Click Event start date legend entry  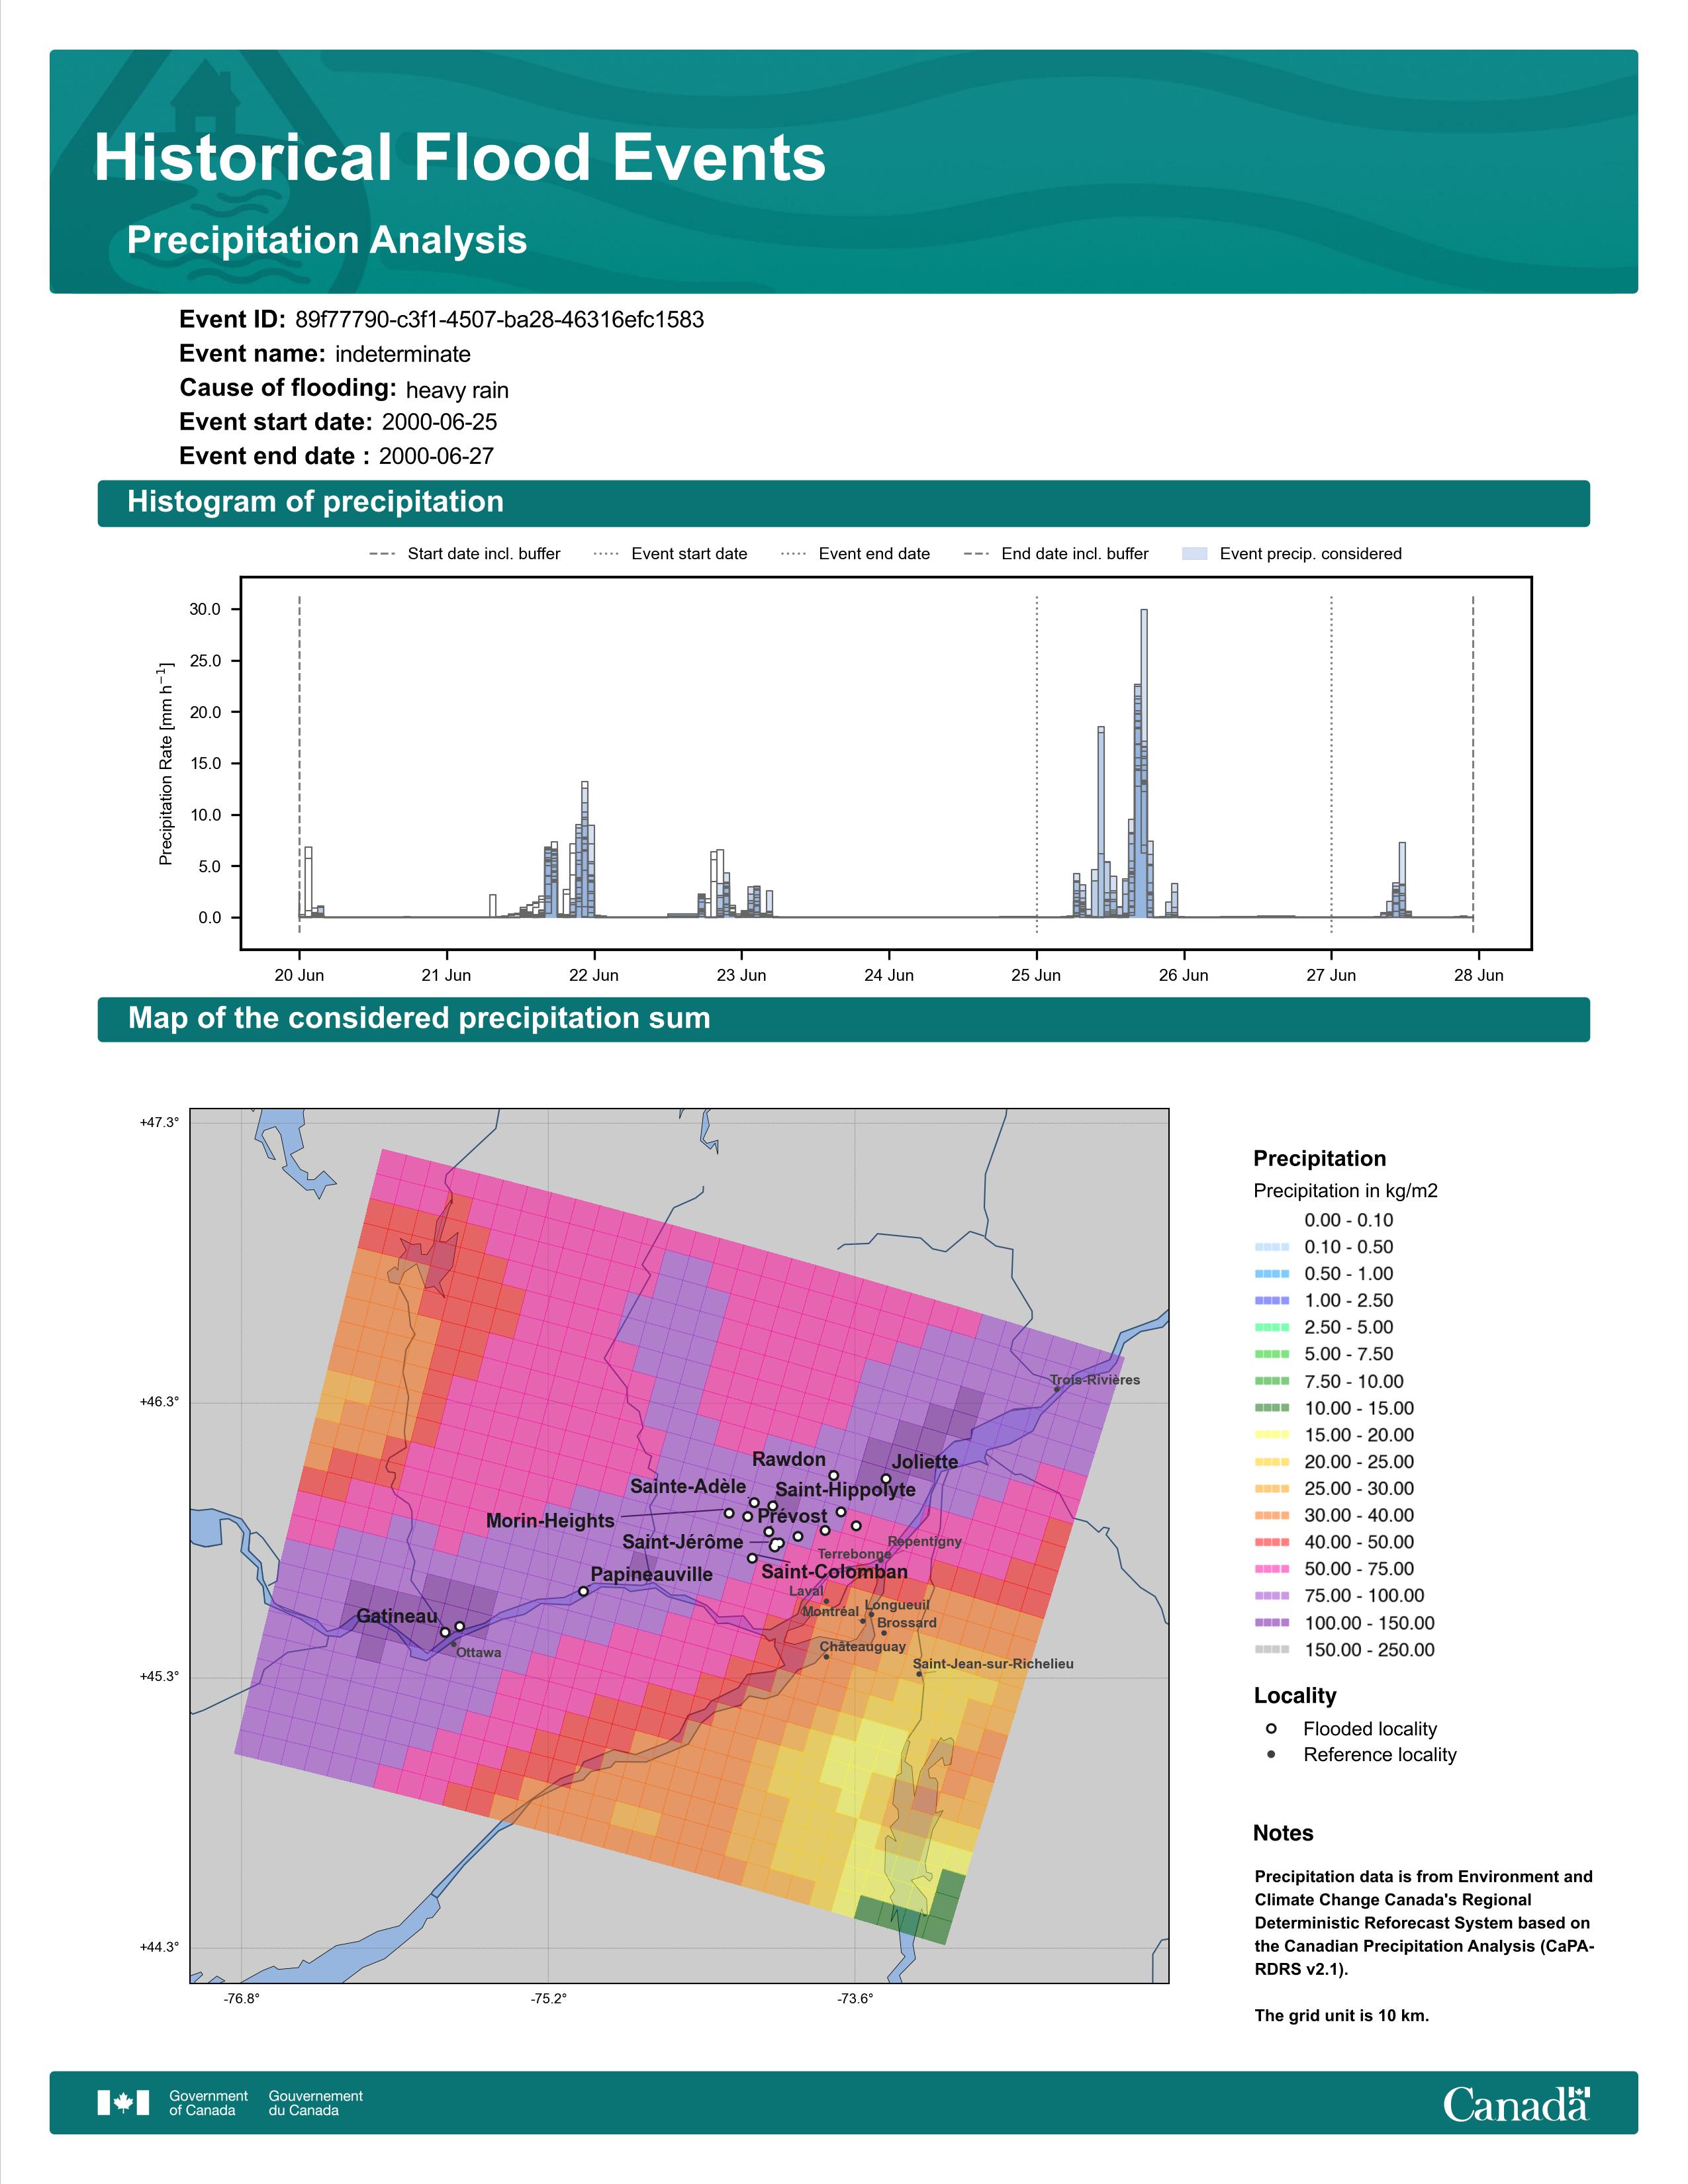(670, 554)
